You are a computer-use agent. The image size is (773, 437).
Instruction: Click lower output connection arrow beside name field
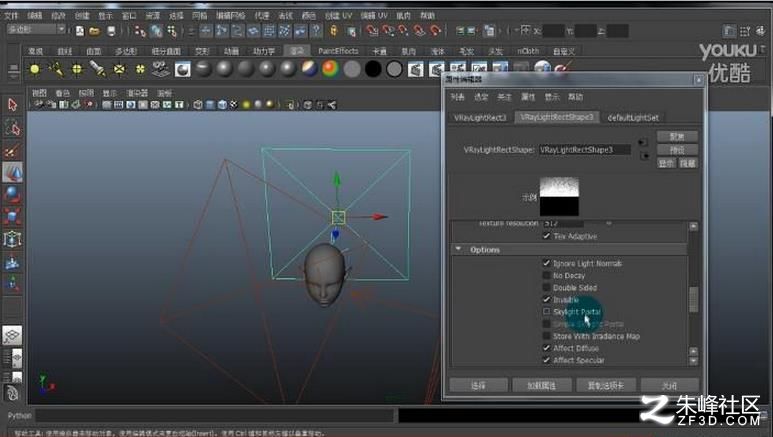[x=644, y=156]
